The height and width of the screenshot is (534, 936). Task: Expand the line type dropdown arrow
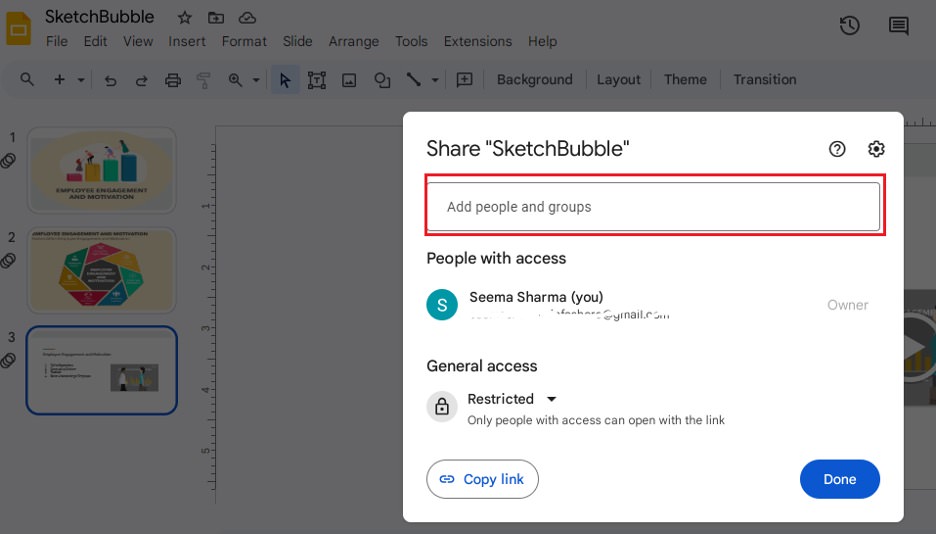435,79
